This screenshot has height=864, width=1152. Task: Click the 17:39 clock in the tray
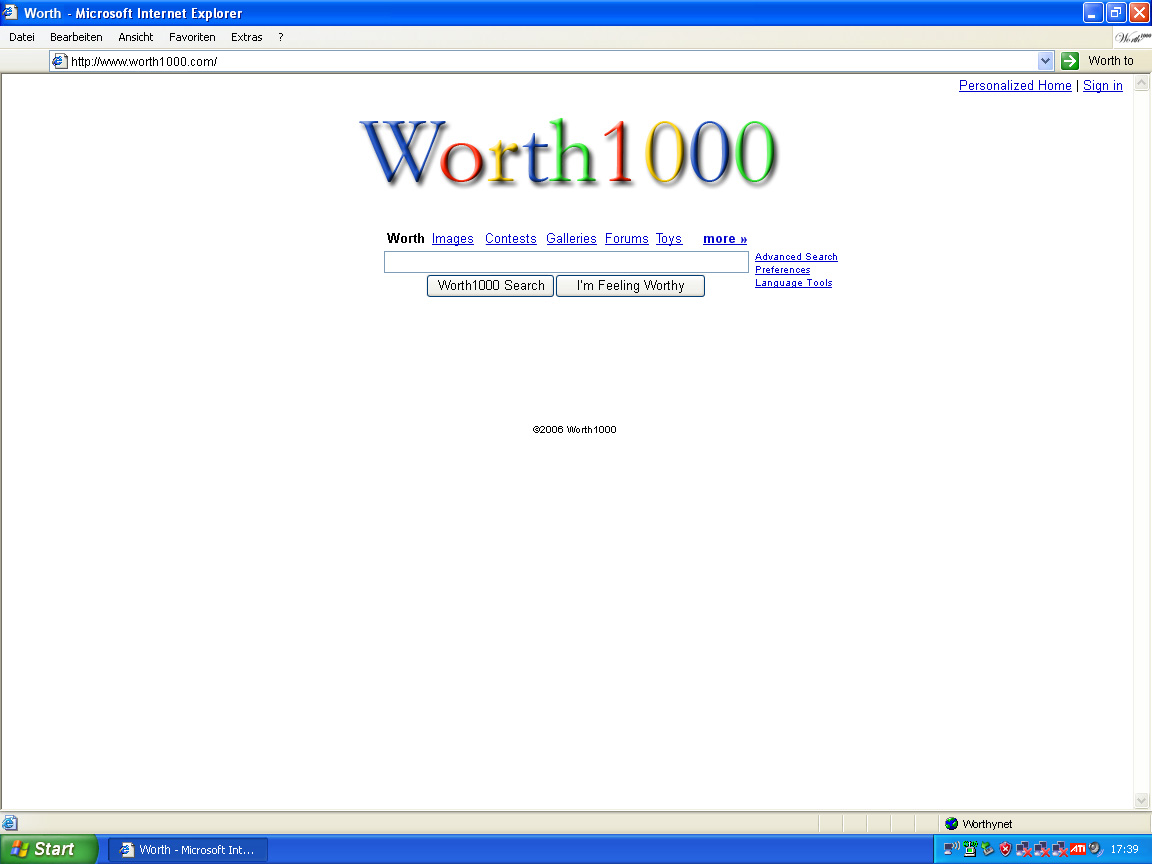point(1124,849)
